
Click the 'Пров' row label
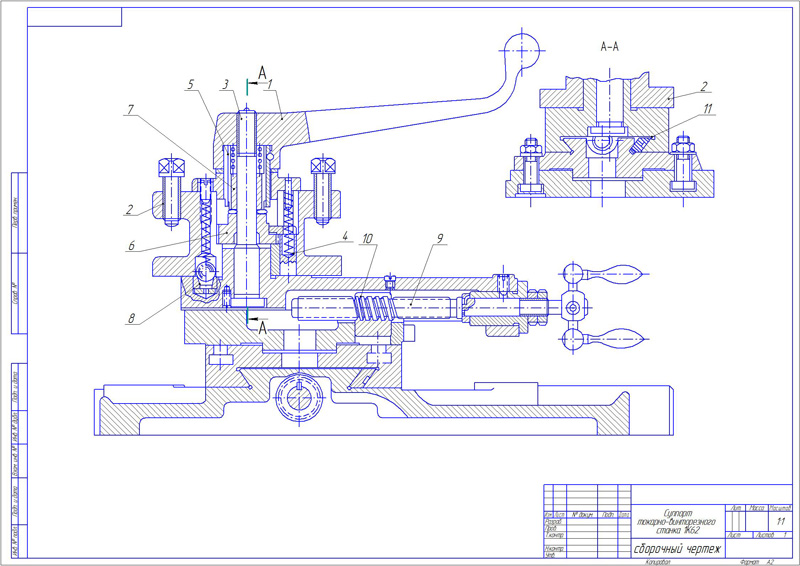point(551,529)
